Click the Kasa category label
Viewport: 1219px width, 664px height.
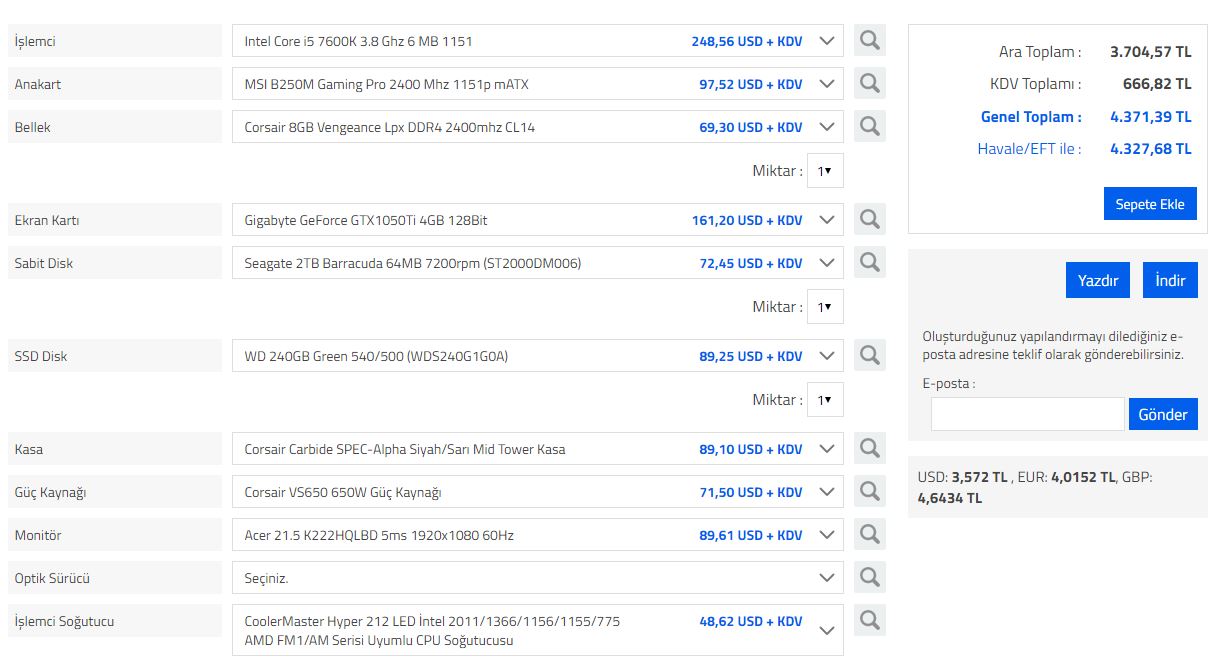[115, 449]
